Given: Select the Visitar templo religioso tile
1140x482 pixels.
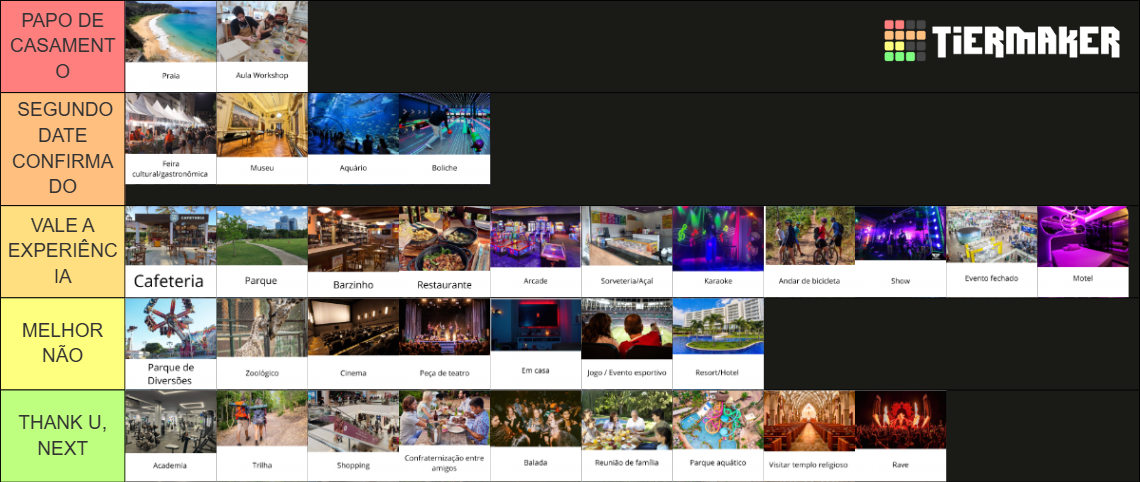Looking at the screenshot, I should [809, 435].
